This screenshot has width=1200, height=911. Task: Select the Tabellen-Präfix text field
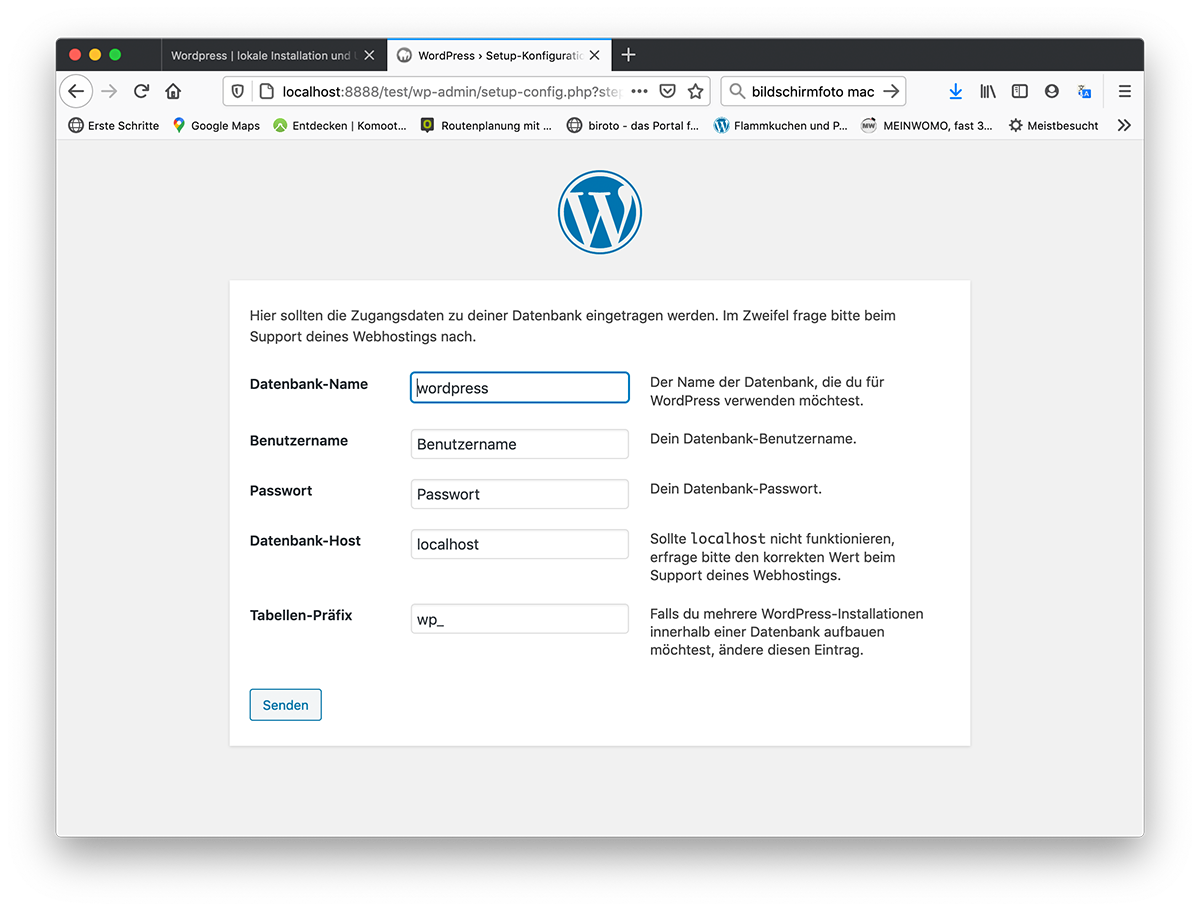tap(519, 619)
